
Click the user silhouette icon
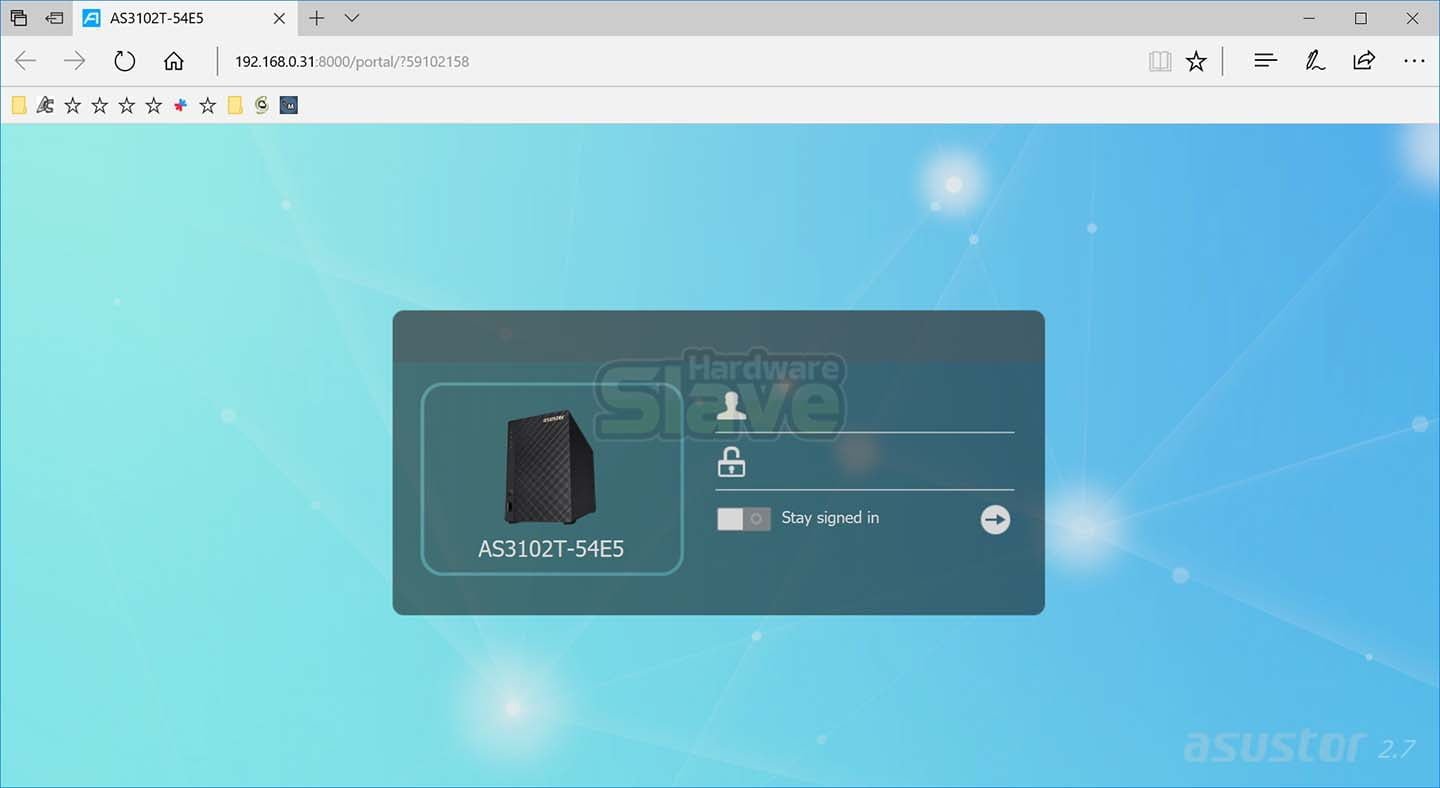(x=731, y=405)
